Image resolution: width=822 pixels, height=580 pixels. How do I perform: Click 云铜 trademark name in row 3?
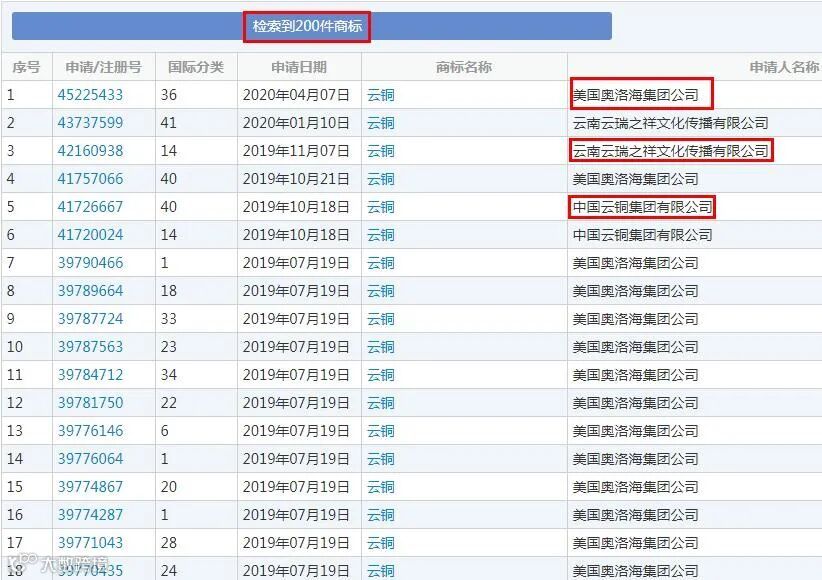[x=381, y=151]
